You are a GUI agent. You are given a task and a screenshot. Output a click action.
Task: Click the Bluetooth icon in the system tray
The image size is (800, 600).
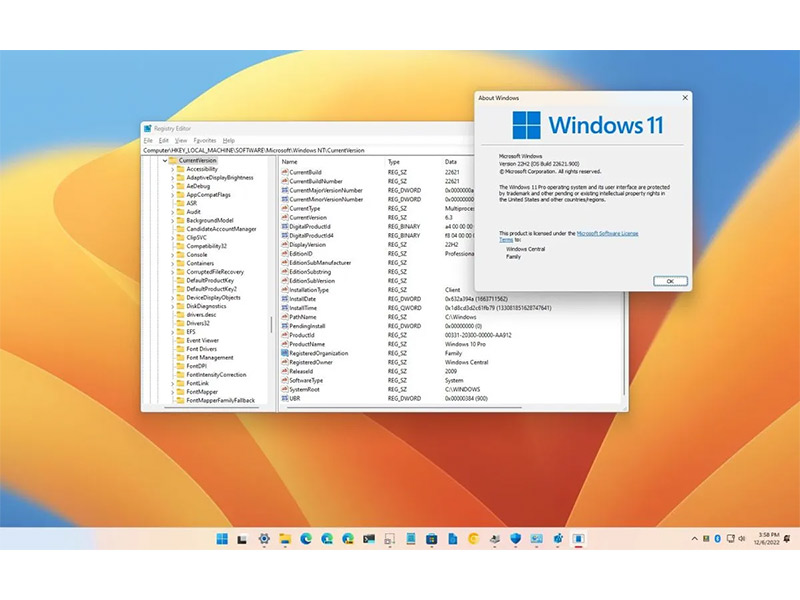coord(717,539)
